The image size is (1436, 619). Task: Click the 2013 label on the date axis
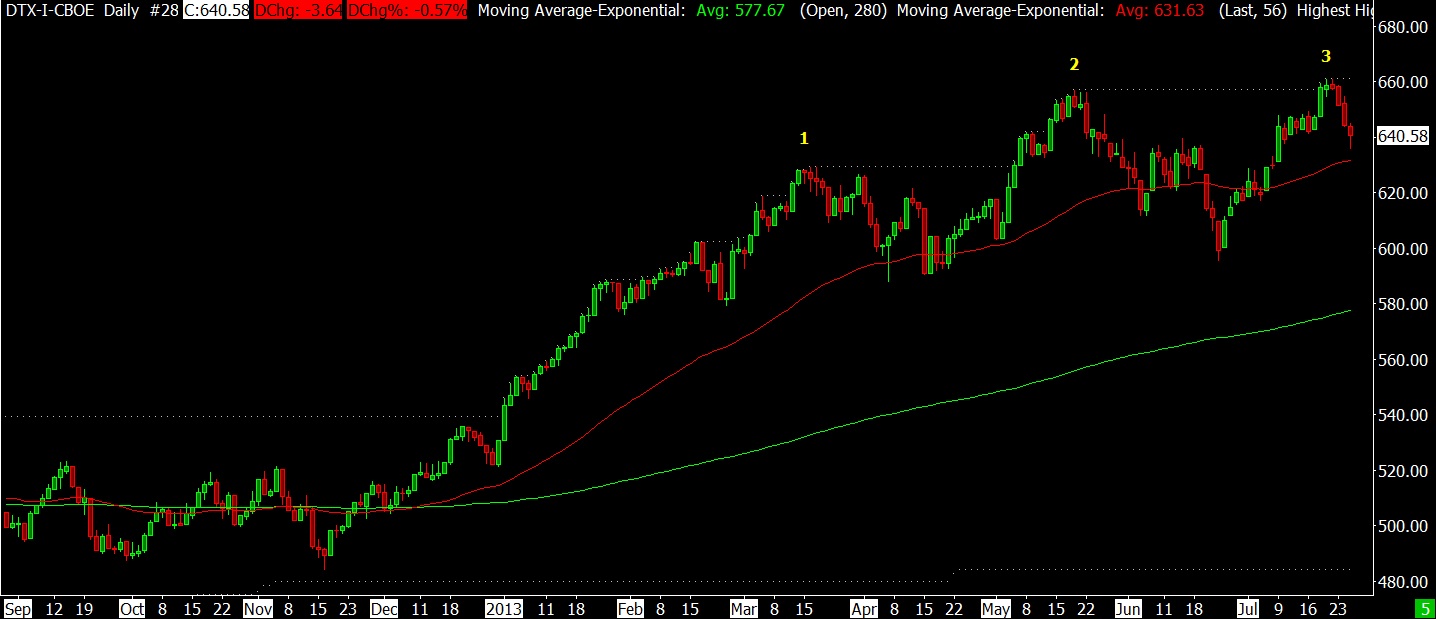(504, 608)
